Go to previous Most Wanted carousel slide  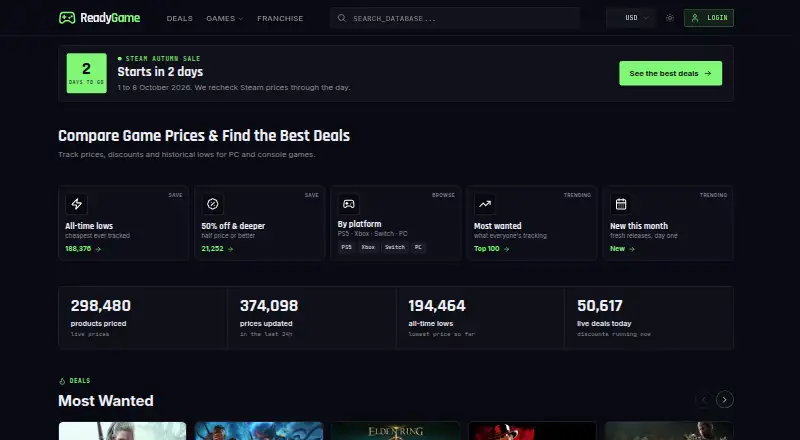pos(704,400)
